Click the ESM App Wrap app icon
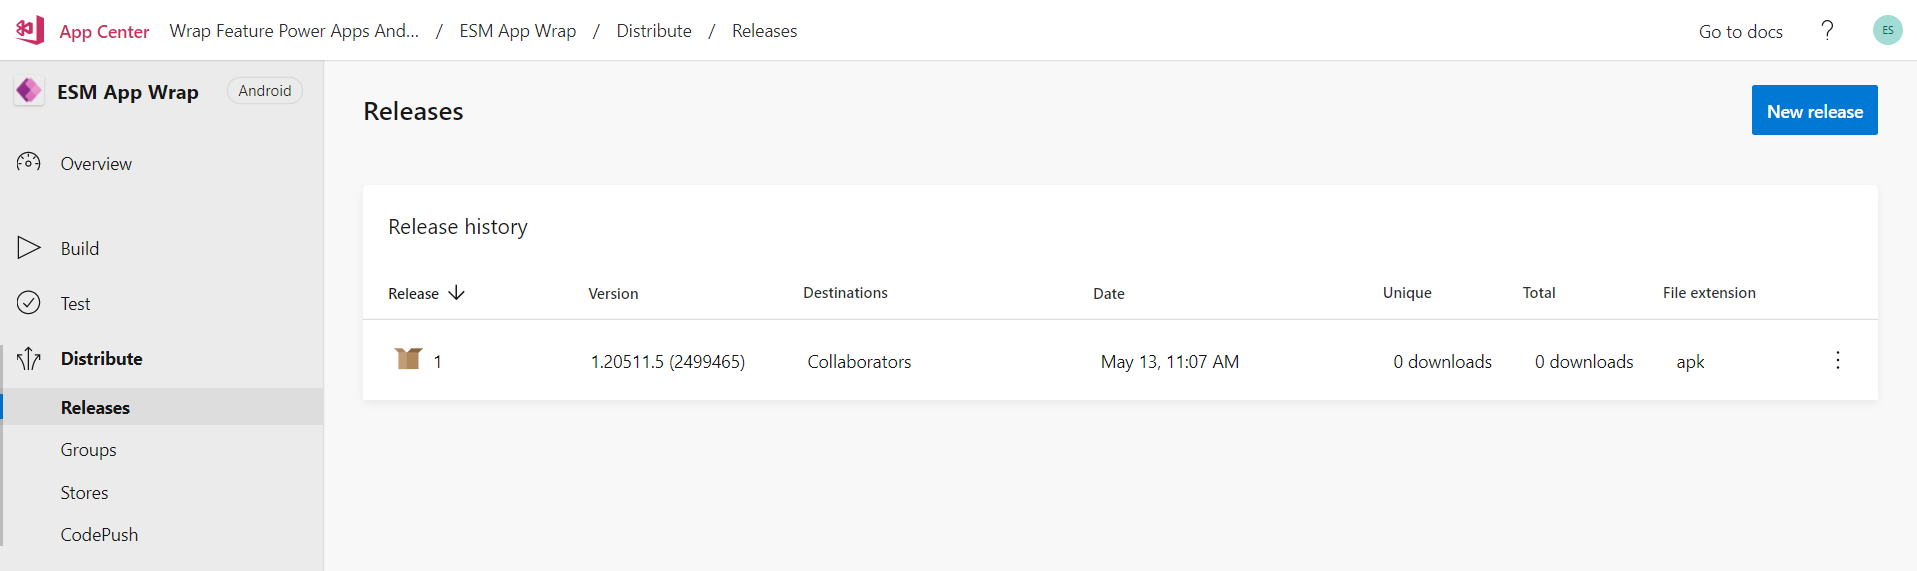1917x571 pixels. 28,91
